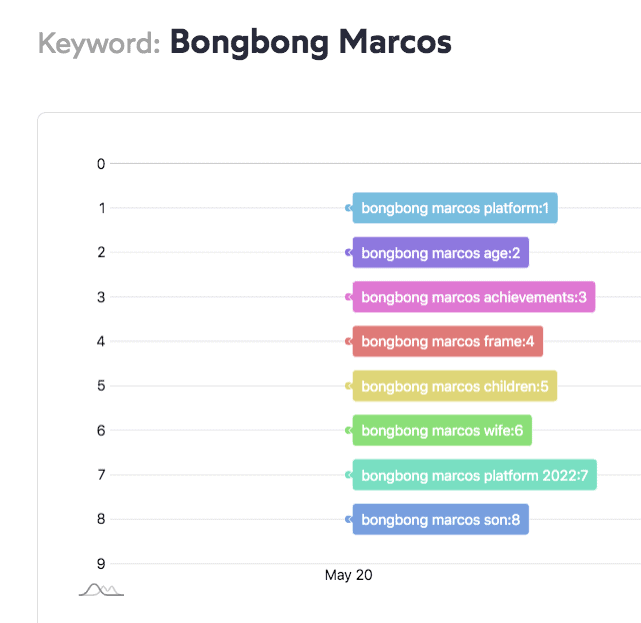Viewport: 641px width, 623px height.
Task: Click the chart-type wave icon below the chart
Action: point(101,590)
